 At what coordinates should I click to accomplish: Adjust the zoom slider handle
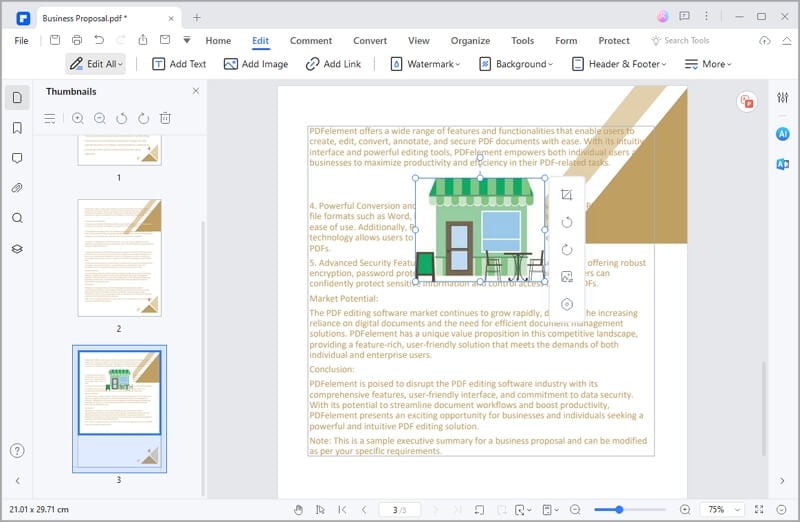[619, 509]
